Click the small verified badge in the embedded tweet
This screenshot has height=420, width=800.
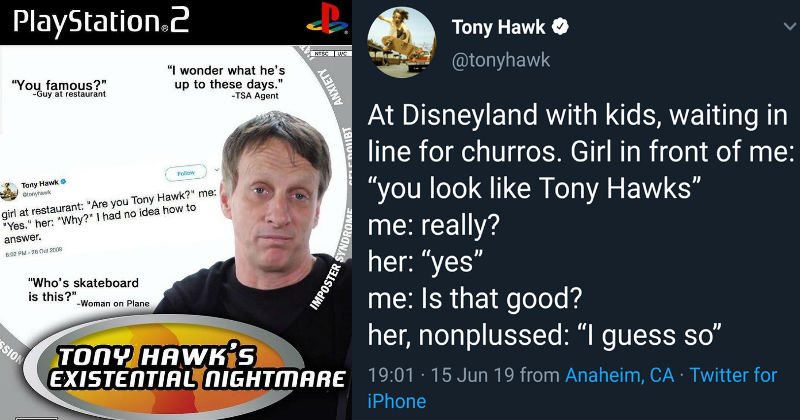64,181
